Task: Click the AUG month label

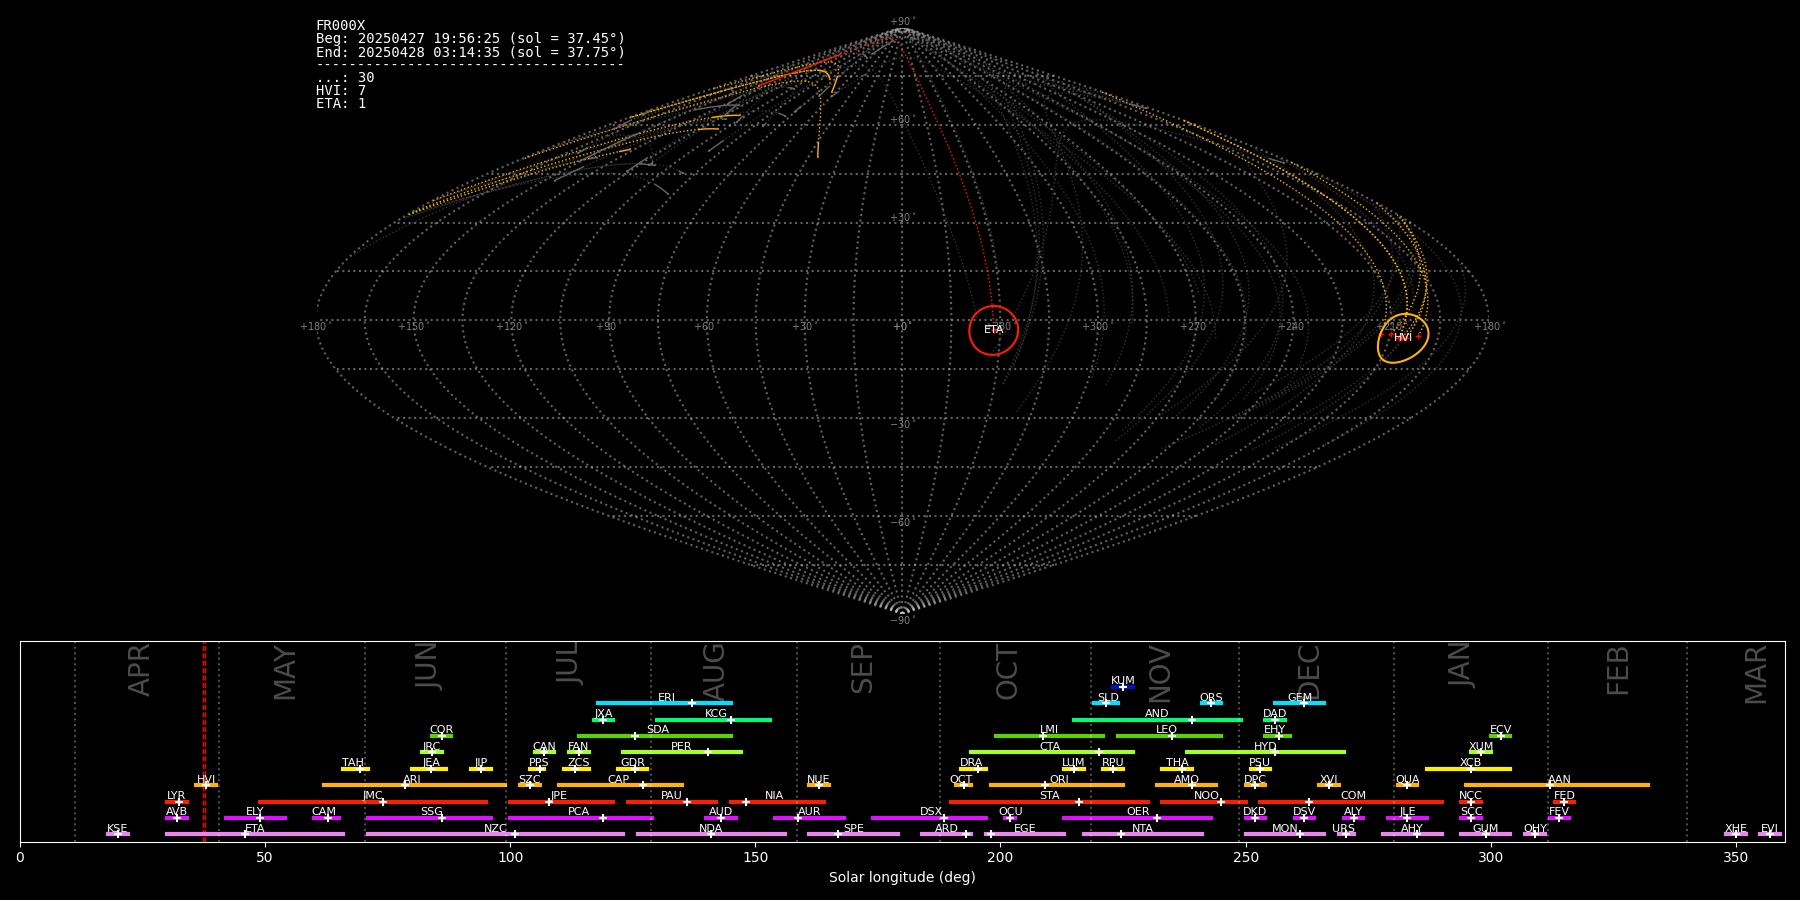Action: coord(714,673)
